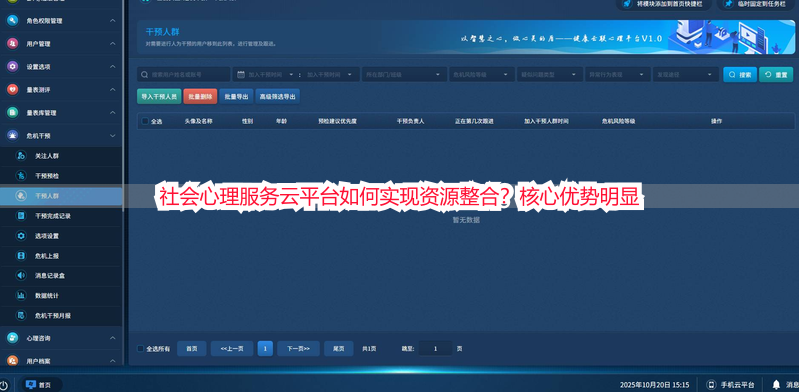Image resolution: width=799 pixels, height=392 pixels.
Task: Click the date 2025年10月20日 15:15 in taskbar
Action: [x=654, y=385]
